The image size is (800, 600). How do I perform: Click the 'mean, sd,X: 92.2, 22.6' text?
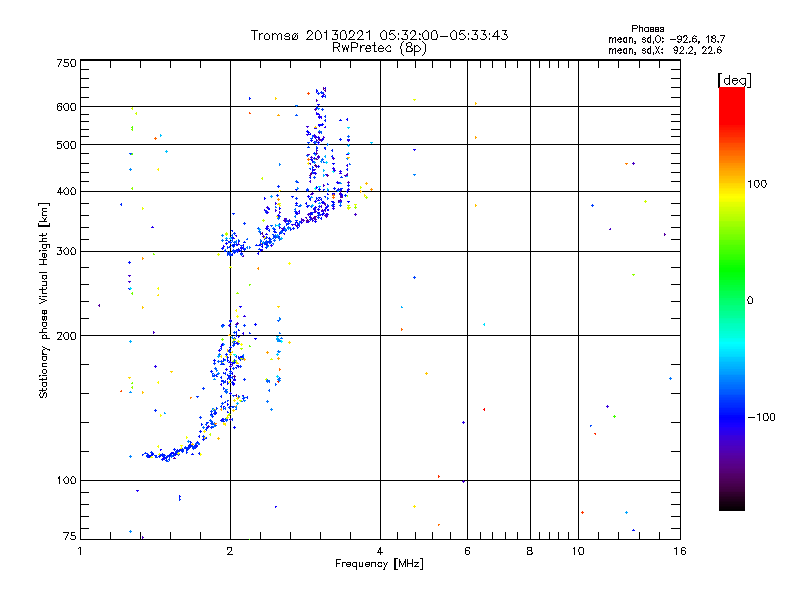[665, 50]
